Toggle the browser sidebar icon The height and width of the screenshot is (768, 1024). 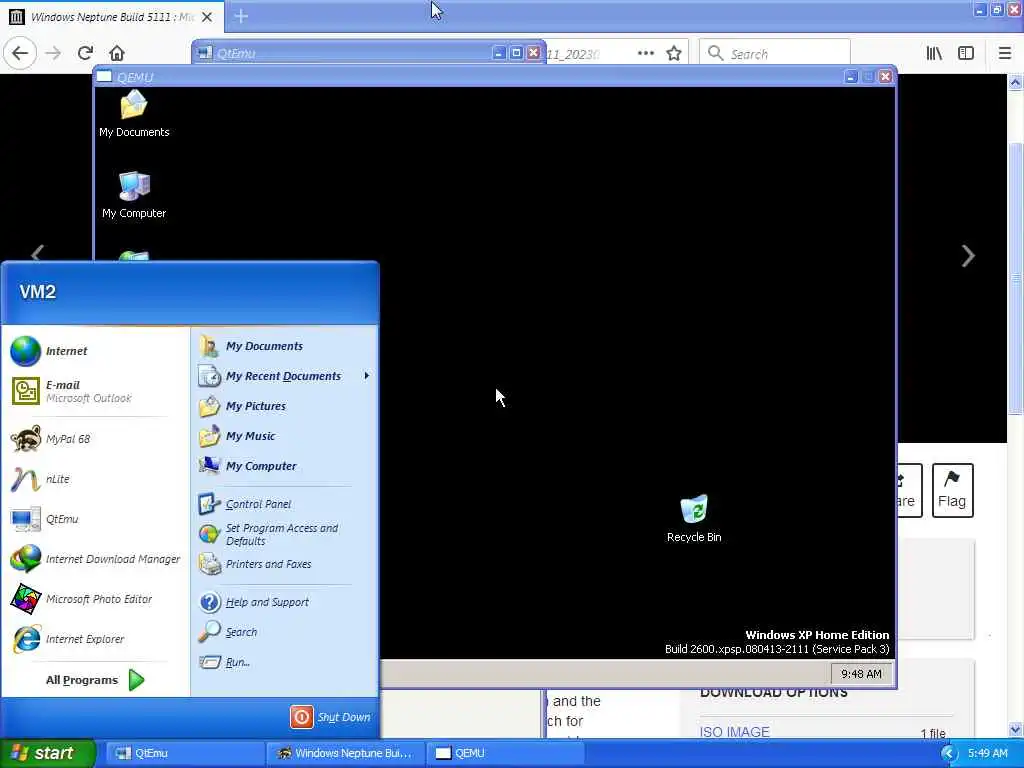click(x=966, y=53)
